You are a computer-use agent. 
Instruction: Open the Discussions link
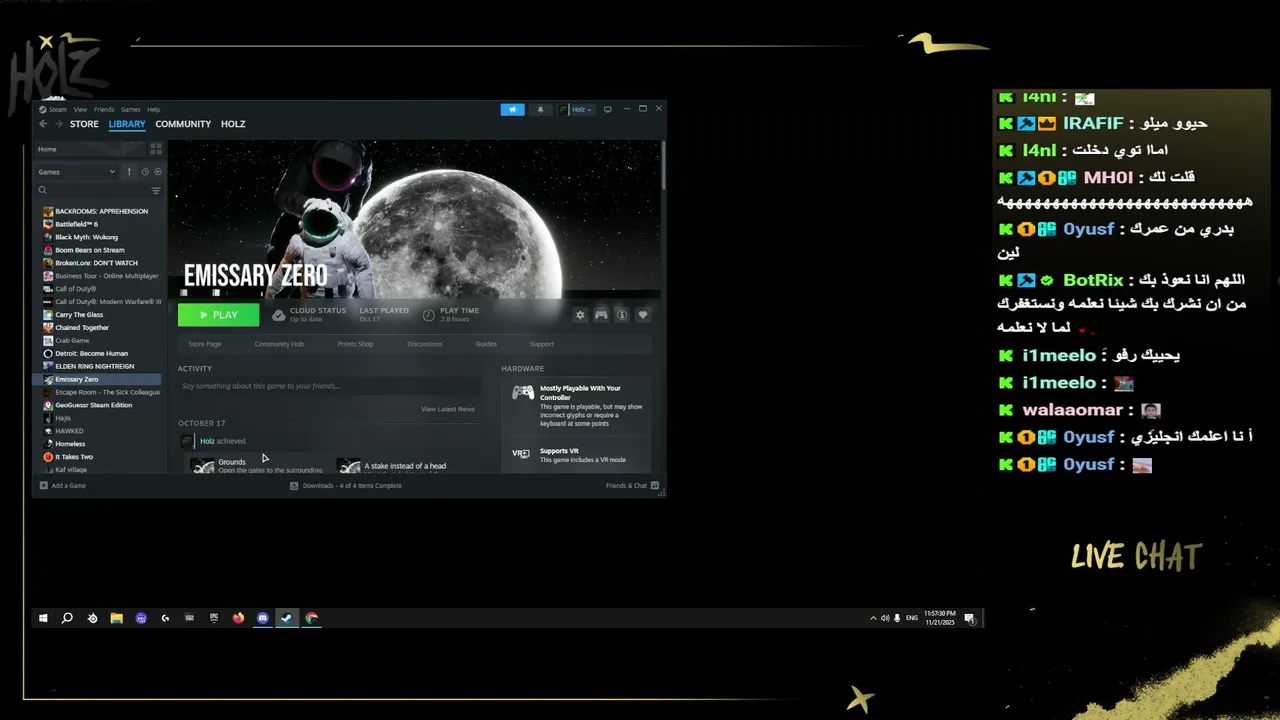click(425, 344)
